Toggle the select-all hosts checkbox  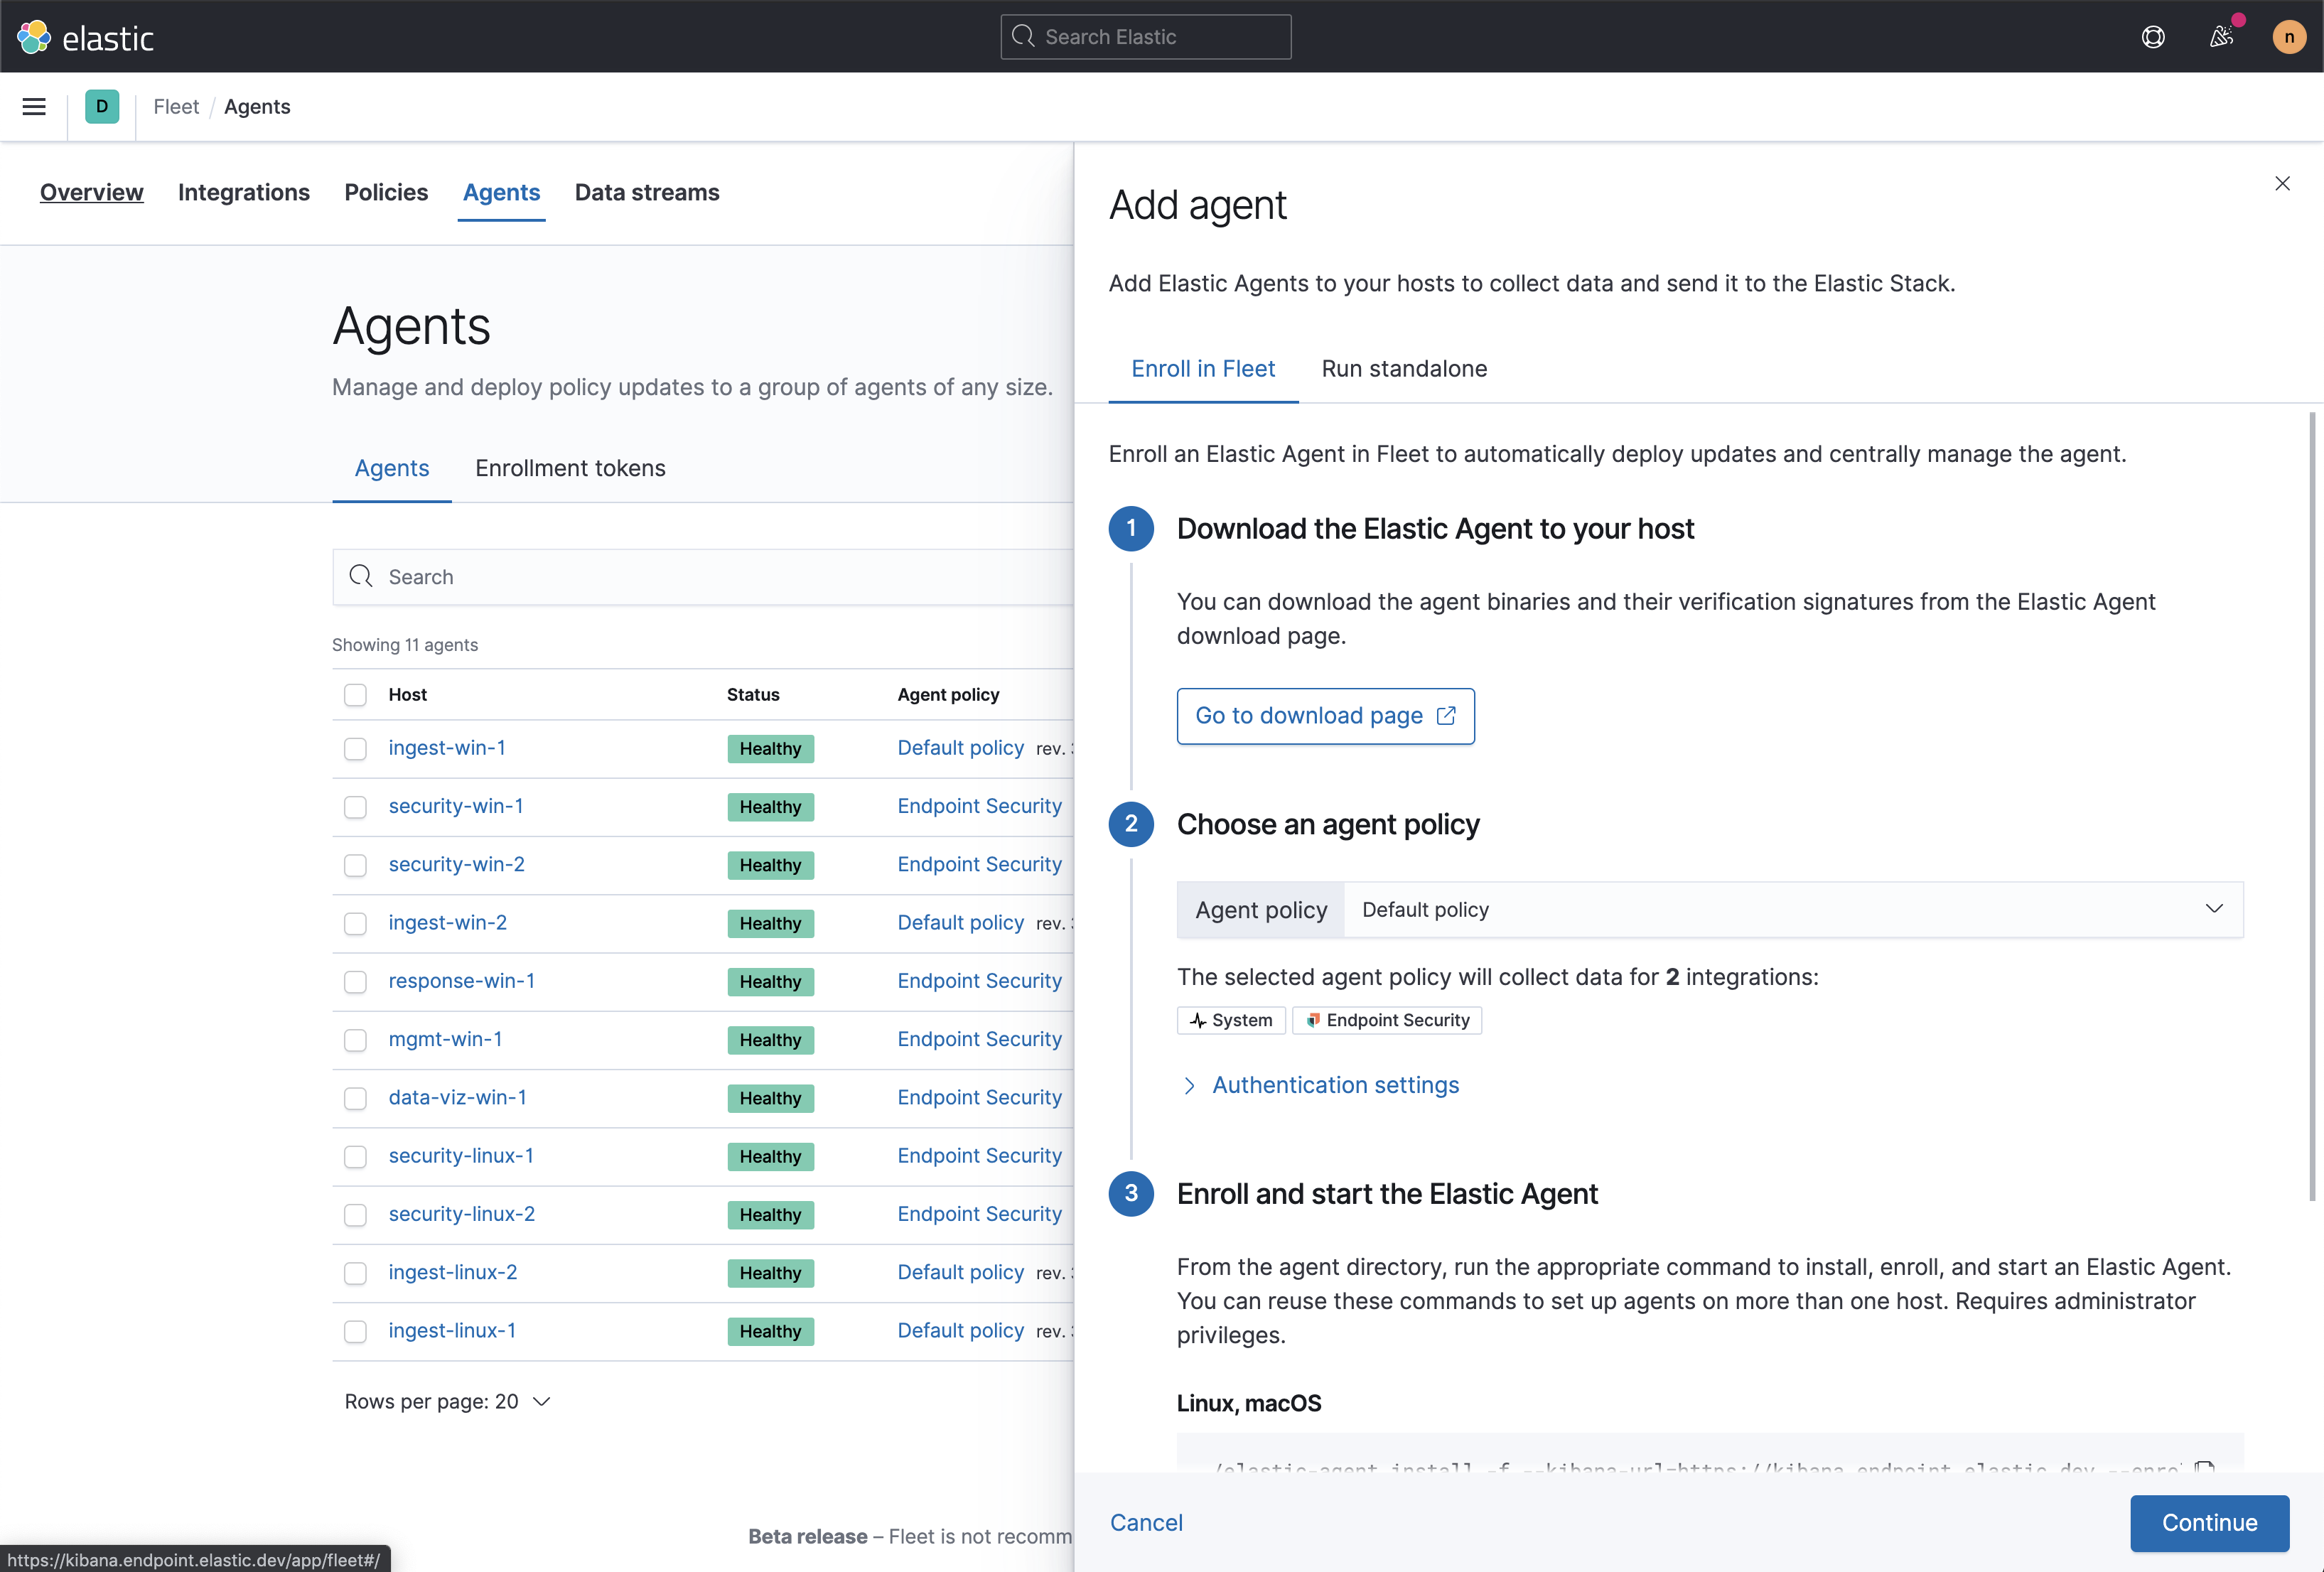click(x=355, y=695)
